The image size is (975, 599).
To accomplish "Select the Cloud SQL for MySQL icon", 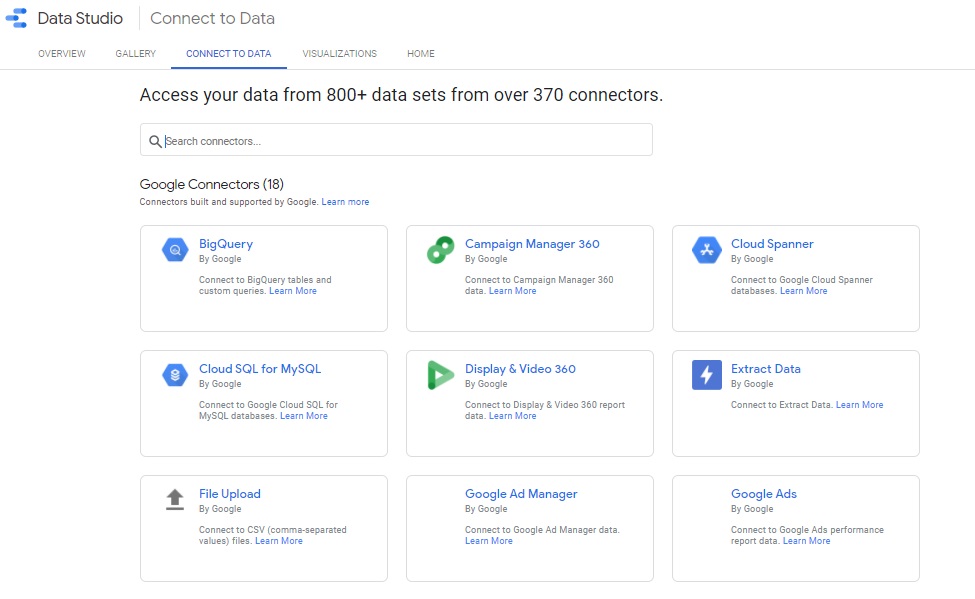I will (x=174, y=376).
